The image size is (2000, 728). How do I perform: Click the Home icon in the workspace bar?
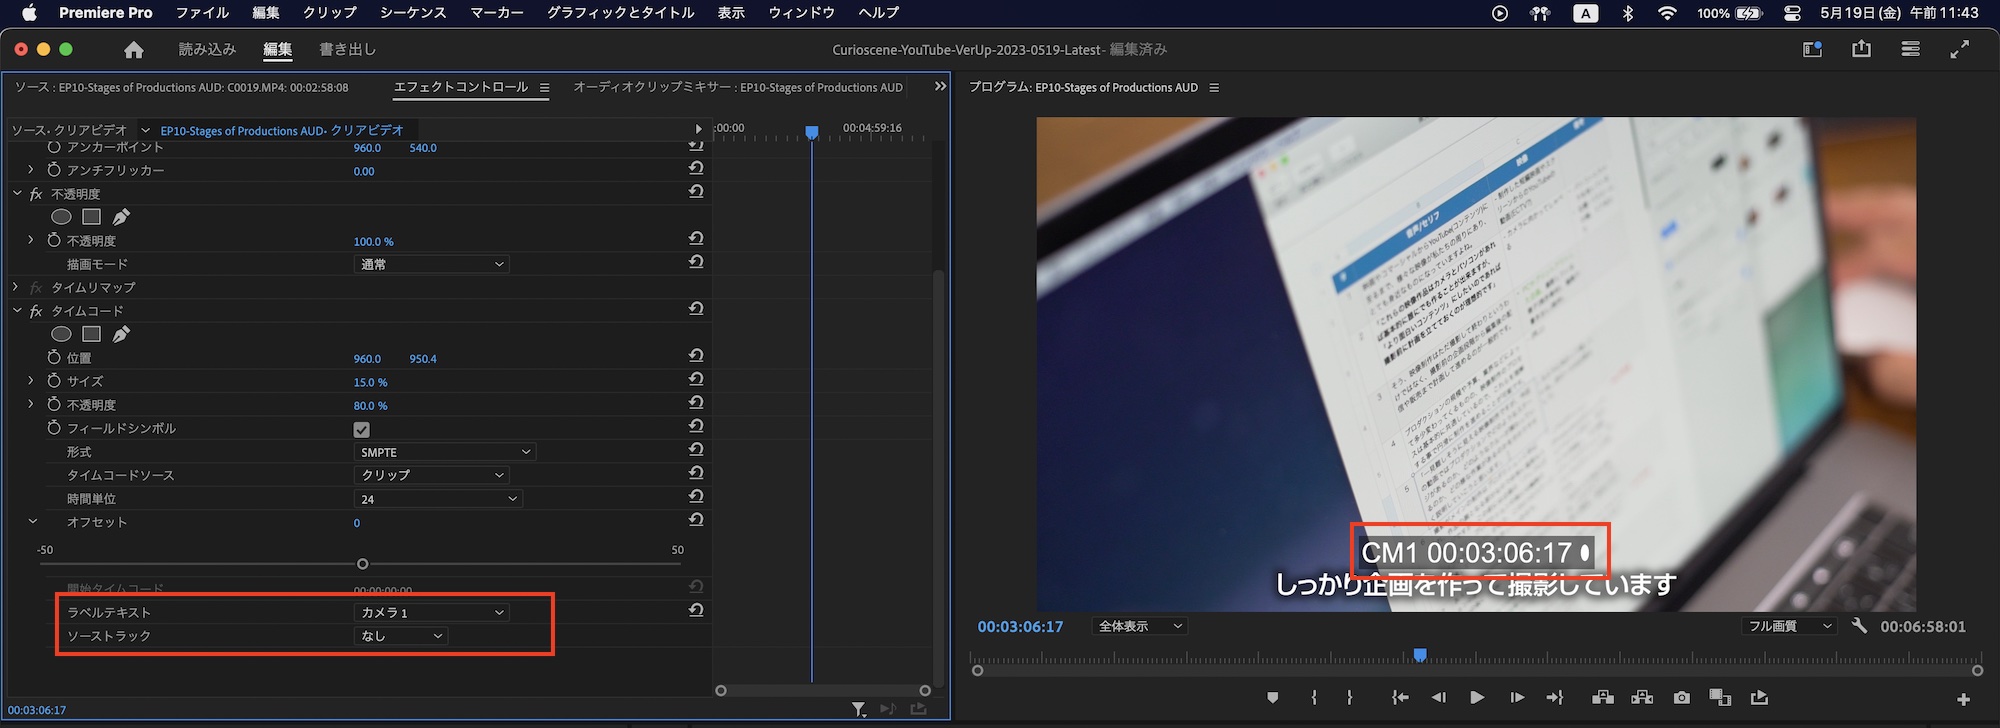tap(134, 50)
